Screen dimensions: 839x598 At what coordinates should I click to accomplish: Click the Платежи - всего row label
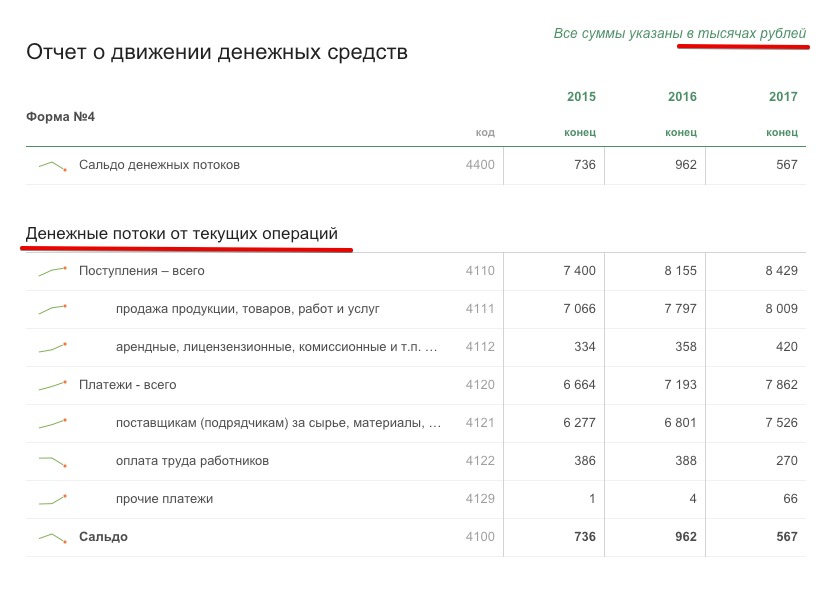click(x=127, y=385)
